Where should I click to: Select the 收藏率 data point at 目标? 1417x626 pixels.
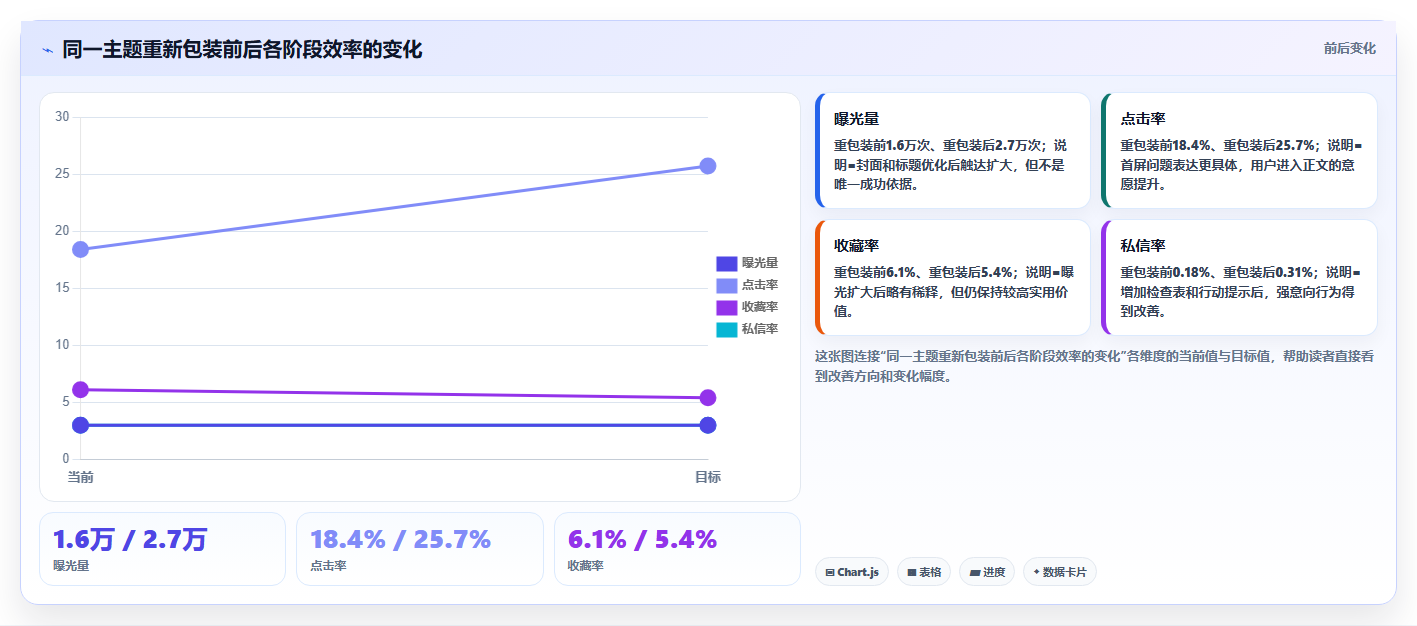(708, 398)
